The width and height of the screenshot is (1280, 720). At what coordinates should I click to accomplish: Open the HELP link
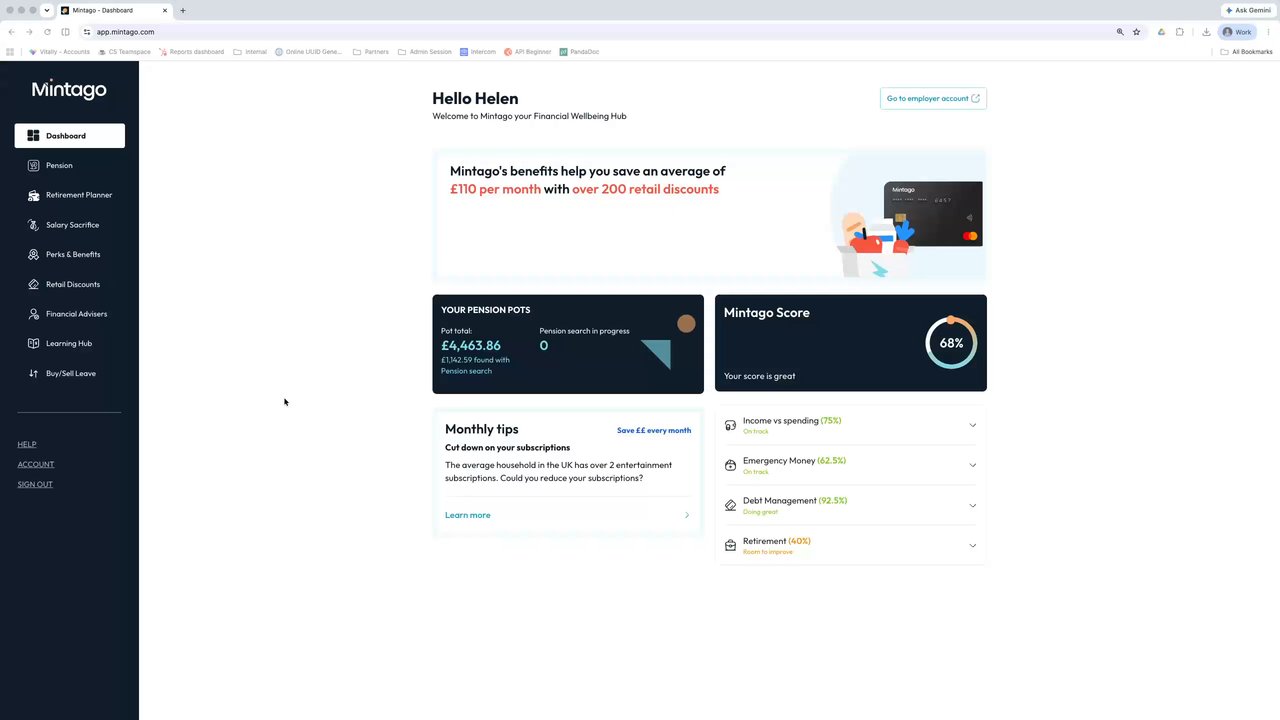pyautogui.click(x=27, y=444)
